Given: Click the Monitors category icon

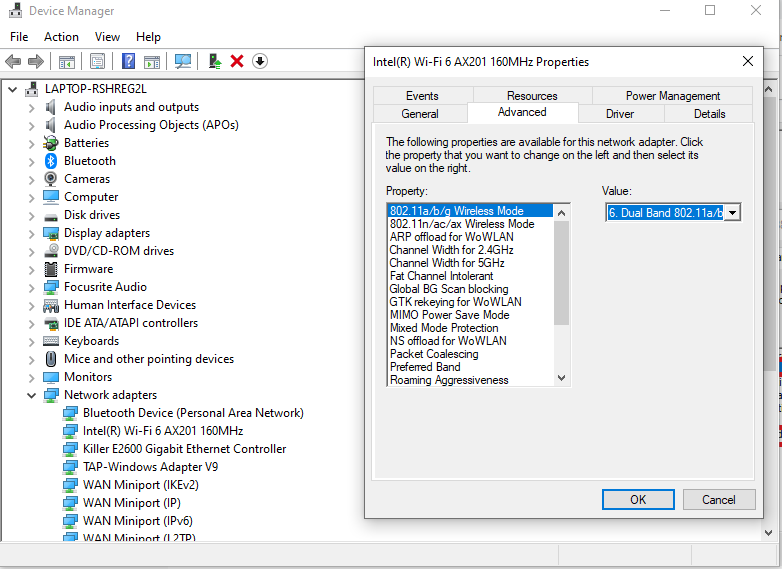Looking at the screenshot, I should (x=51, y=377).
